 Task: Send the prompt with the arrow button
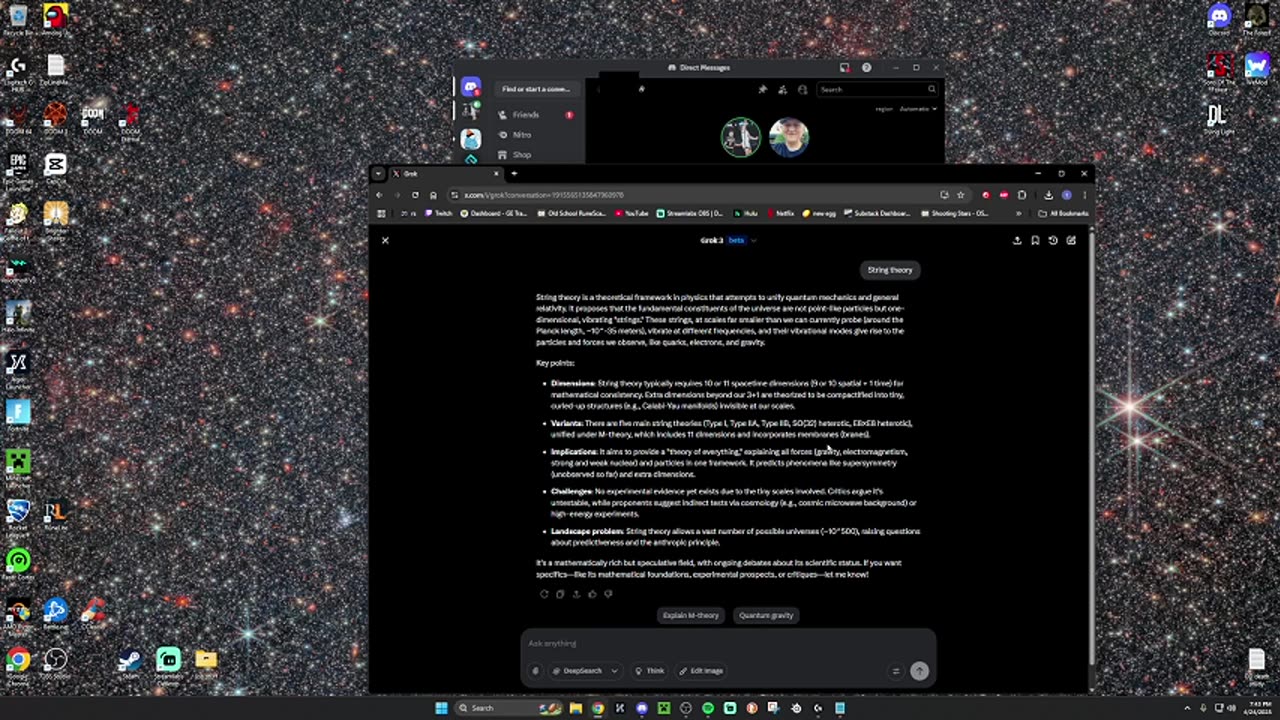pyautogui.click(x=919, y=671)
